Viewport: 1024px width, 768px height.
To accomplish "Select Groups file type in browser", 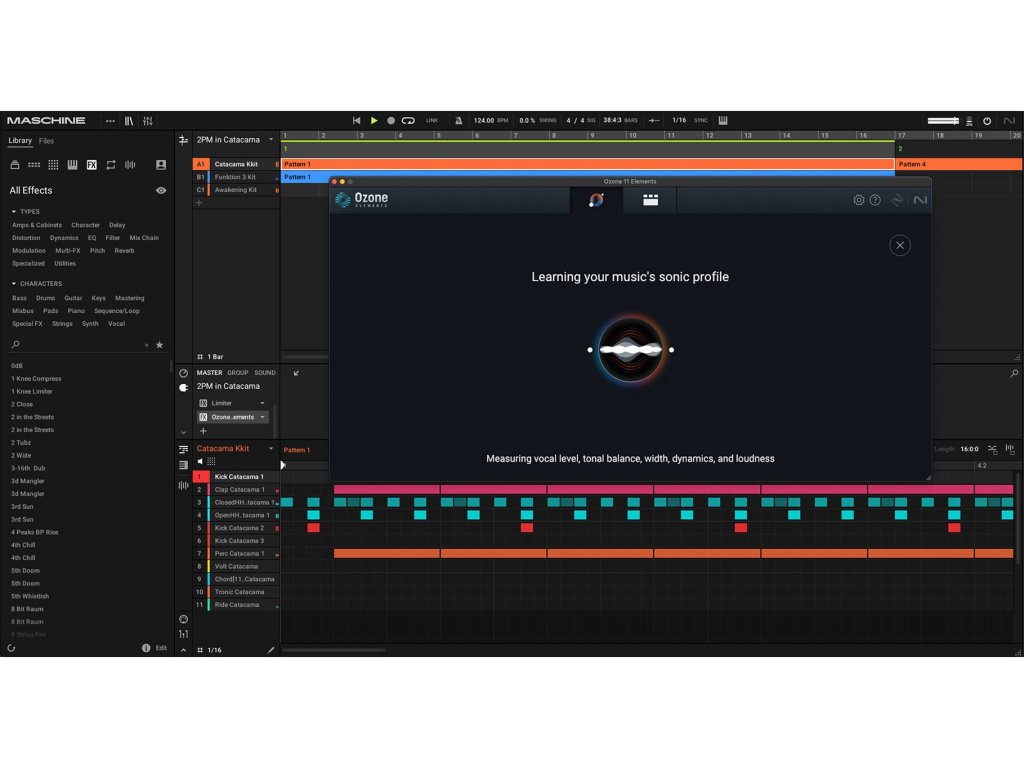I will click(34, 165).
